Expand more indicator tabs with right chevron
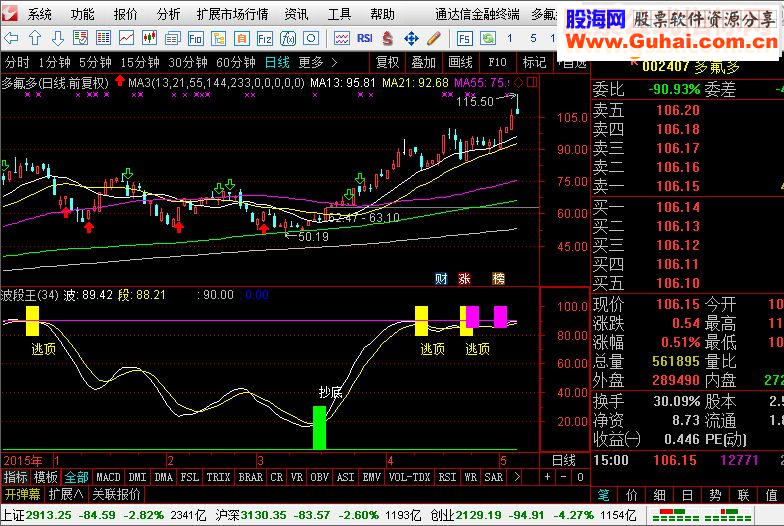The image size is (784, 526). (517, 477)
